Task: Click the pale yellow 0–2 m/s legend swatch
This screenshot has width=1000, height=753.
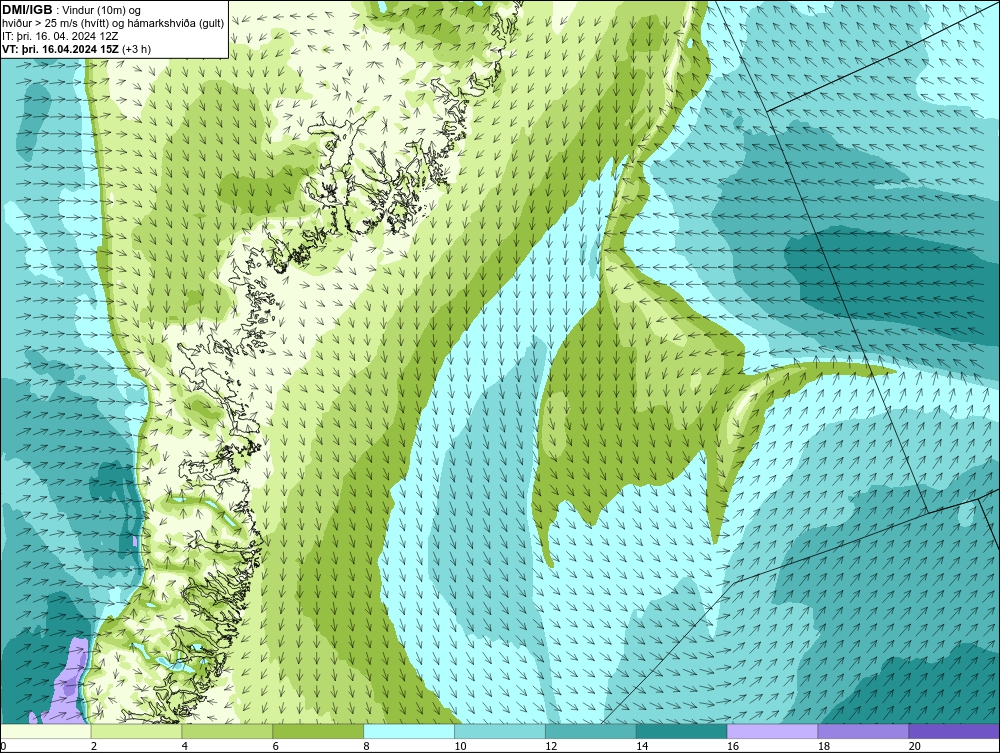Action: 46,731
